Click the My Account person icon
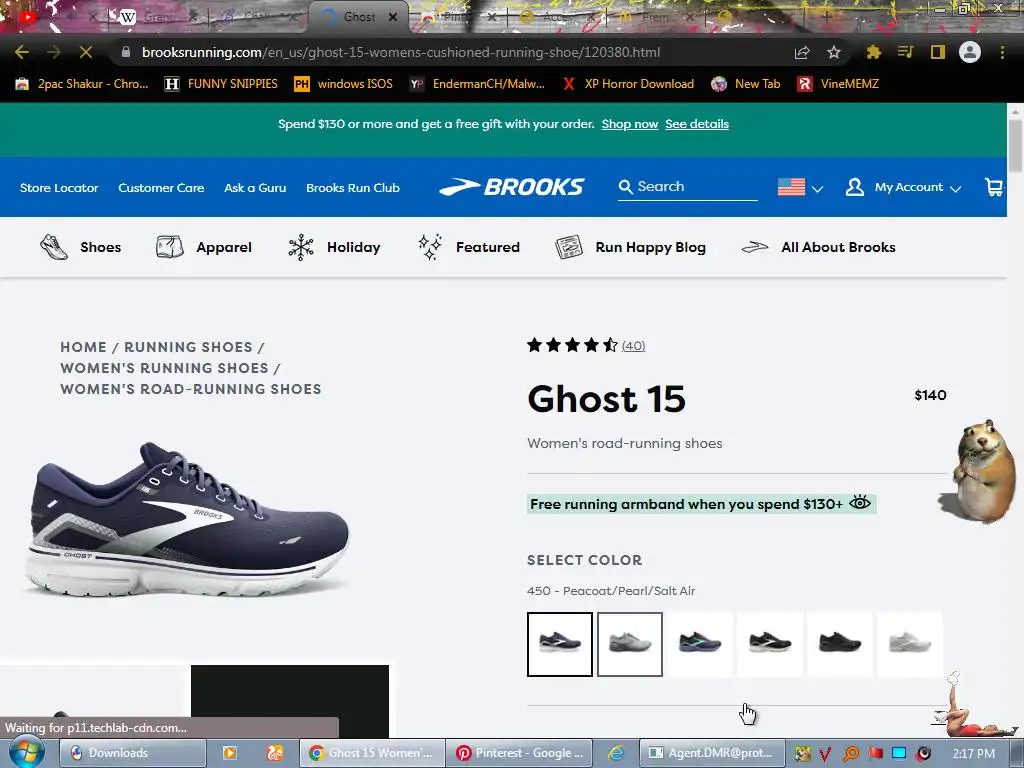 pyautogui.click(x=854, y=187)
